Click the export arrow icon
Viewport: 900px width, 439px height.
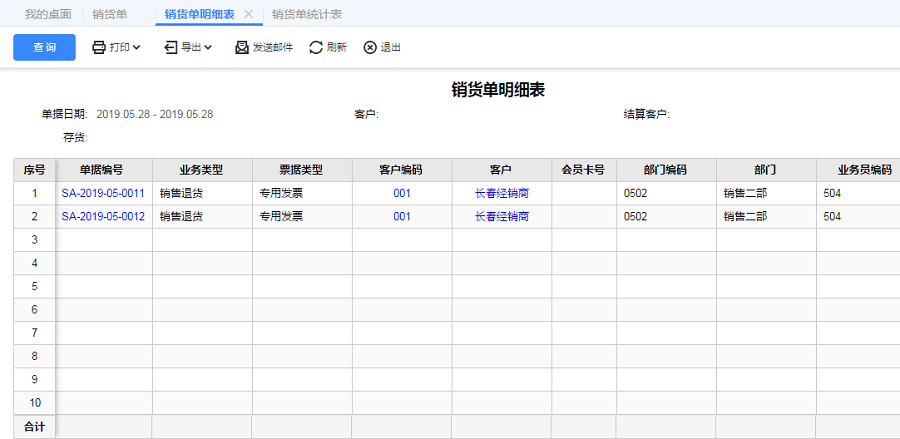[x=171, y=47]
